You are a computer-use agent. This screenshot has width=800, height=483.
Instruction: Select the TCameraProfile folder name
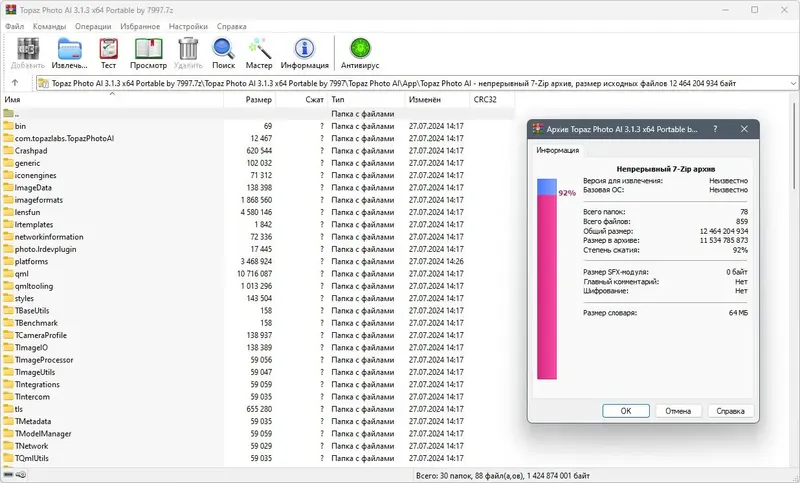click(41, 335)
